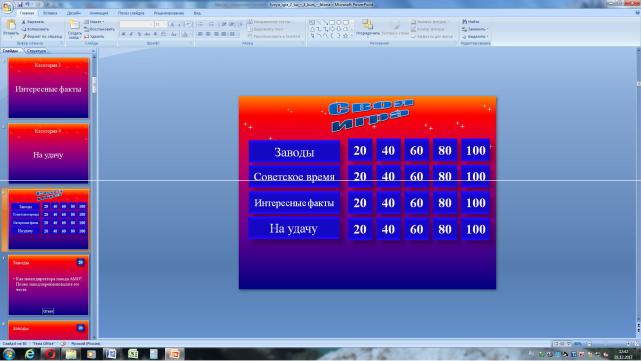
Task: Toggle italic formatting
Action: click(x=131, y=34)
